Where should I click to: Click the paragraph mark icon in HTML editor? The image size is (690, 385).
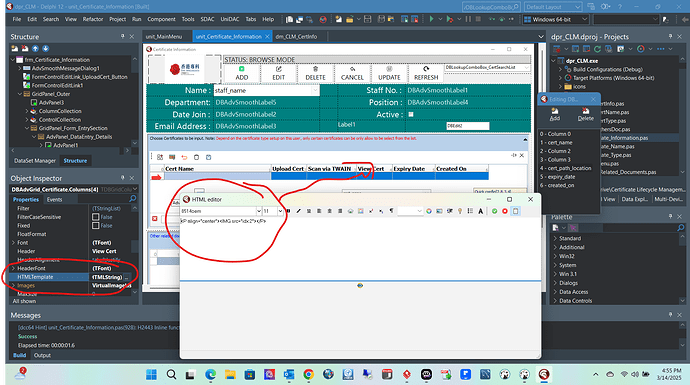click(391, 211)
